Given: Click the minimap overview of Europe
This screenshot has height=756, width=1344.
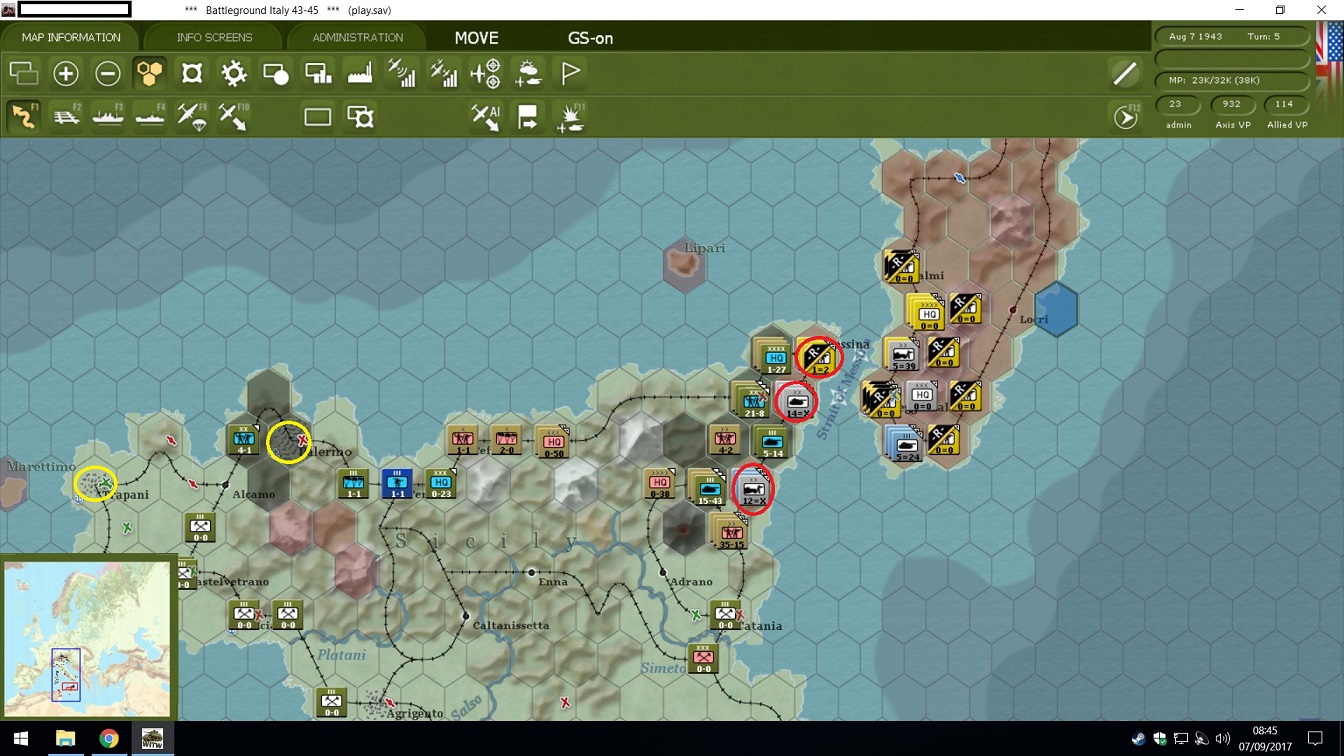Looking at the screenshot, I should coord(87,638).
